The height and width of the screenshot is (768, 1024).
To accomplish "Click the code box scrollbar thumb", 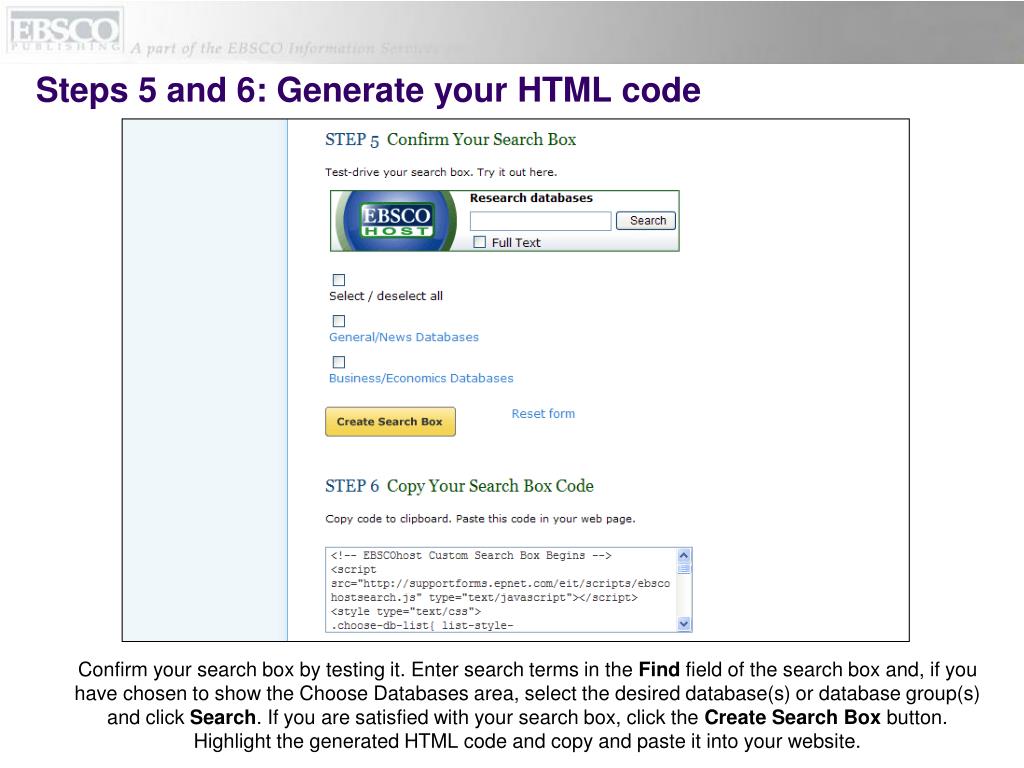I will 684,569.
